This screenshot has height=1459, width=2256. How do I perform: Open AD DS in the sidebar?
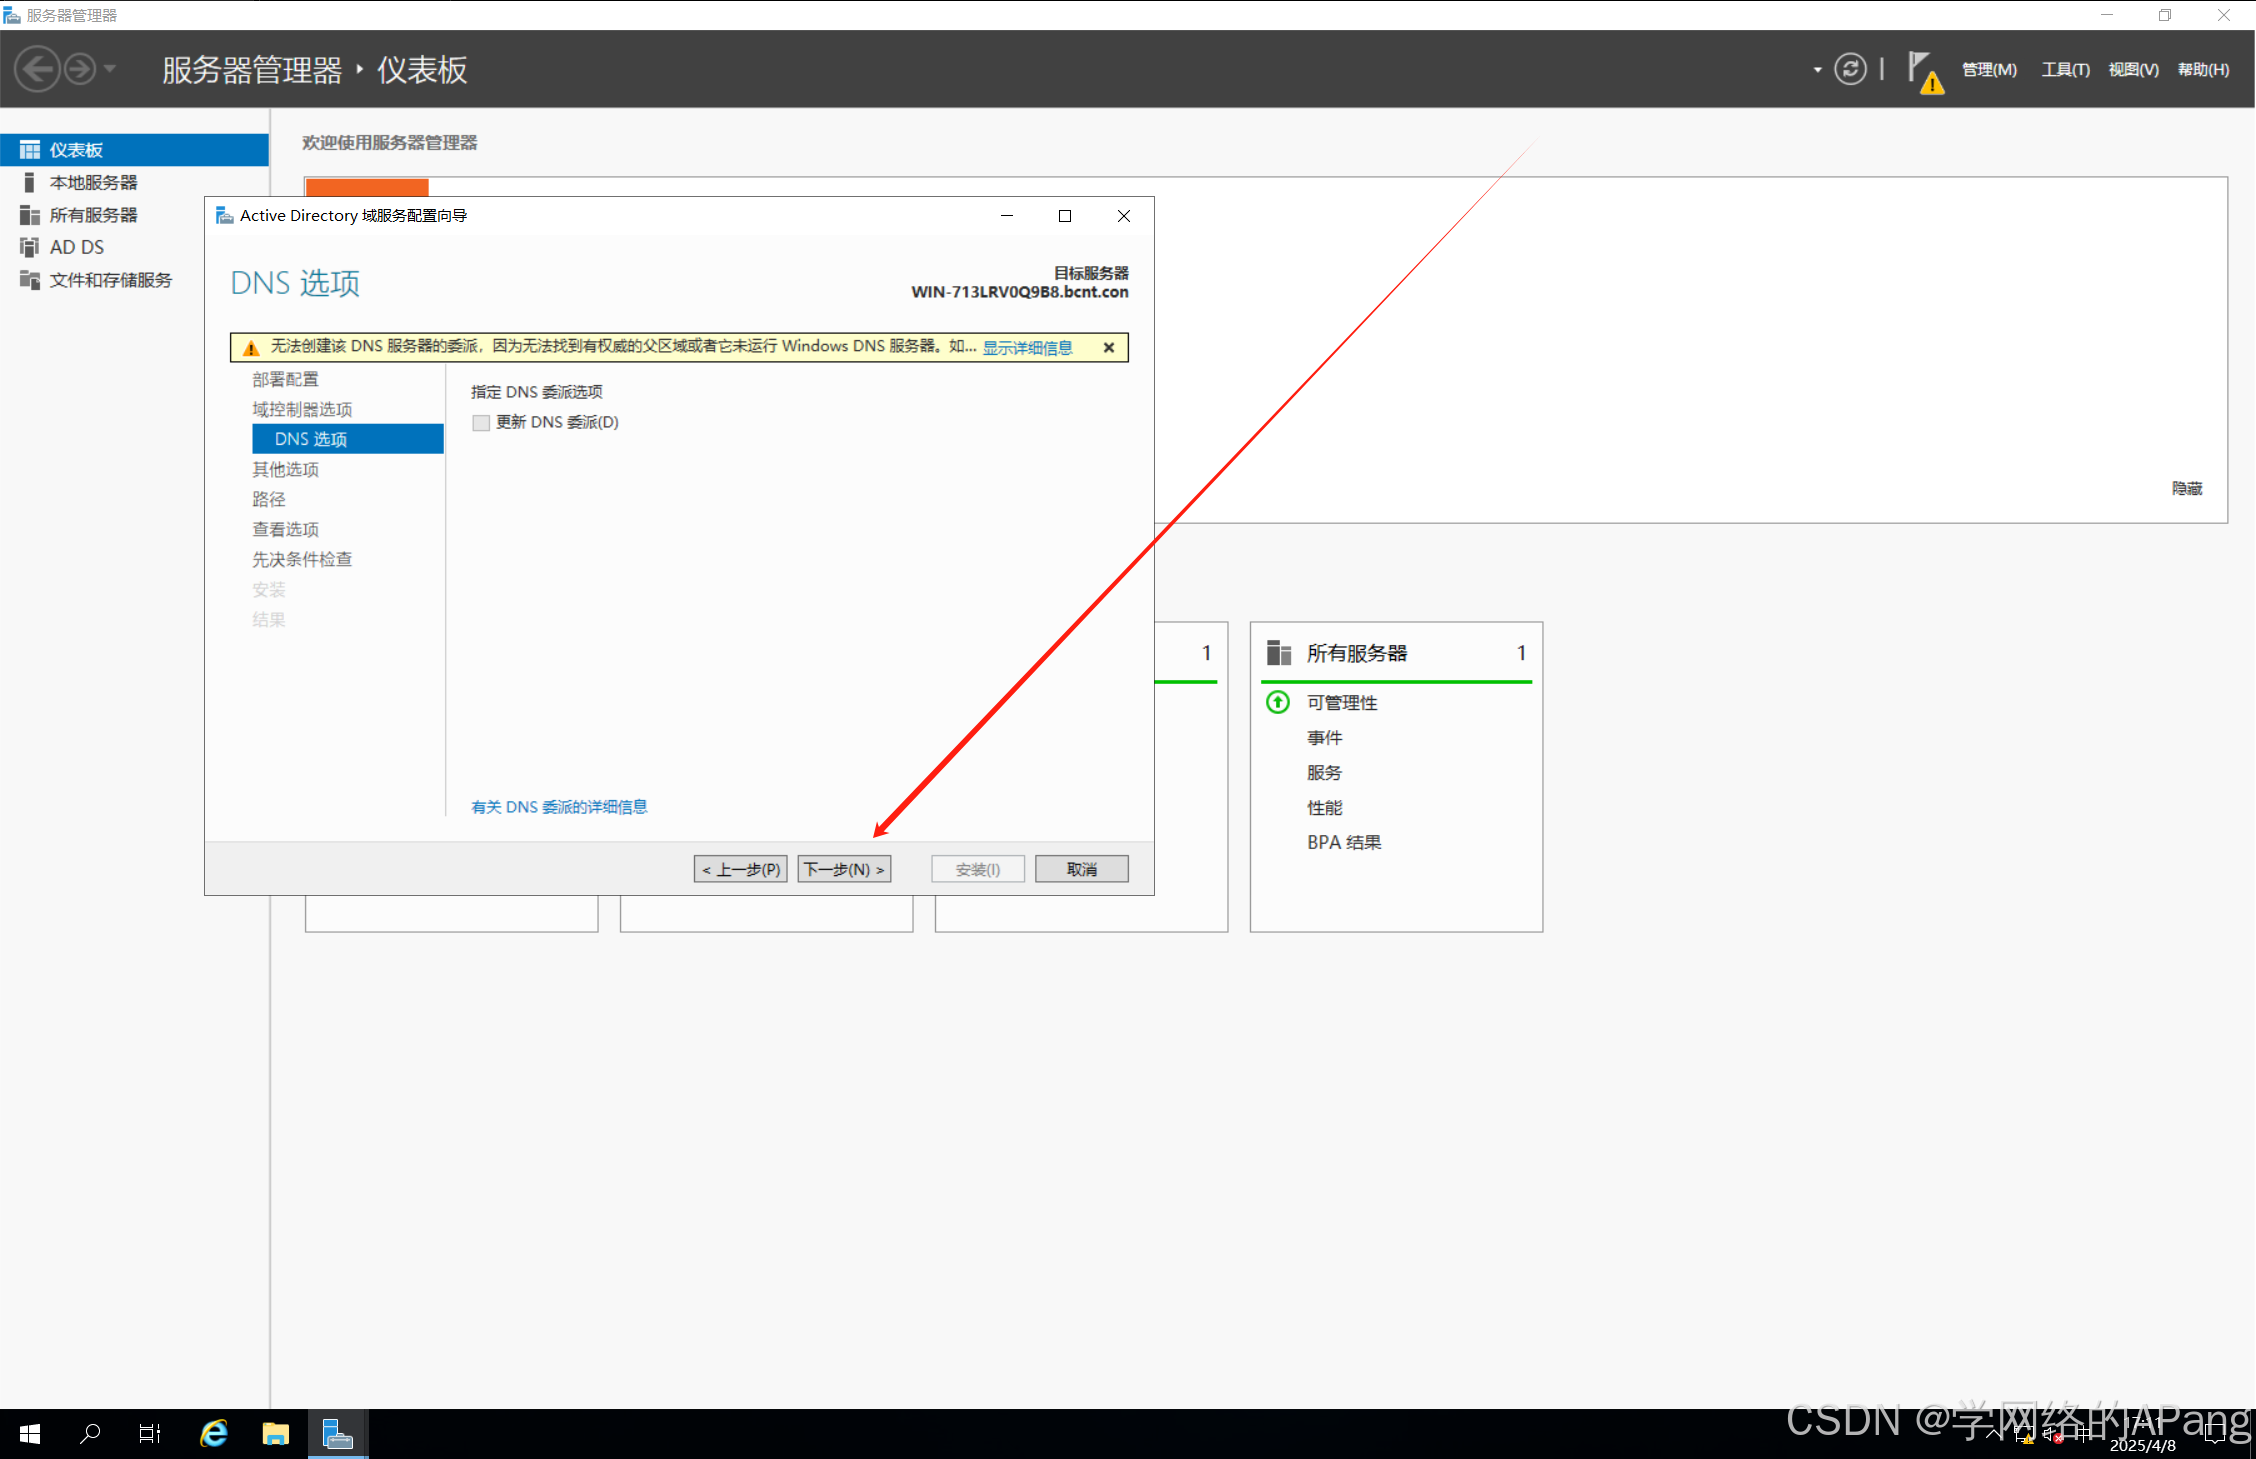[x=76, y=247]
